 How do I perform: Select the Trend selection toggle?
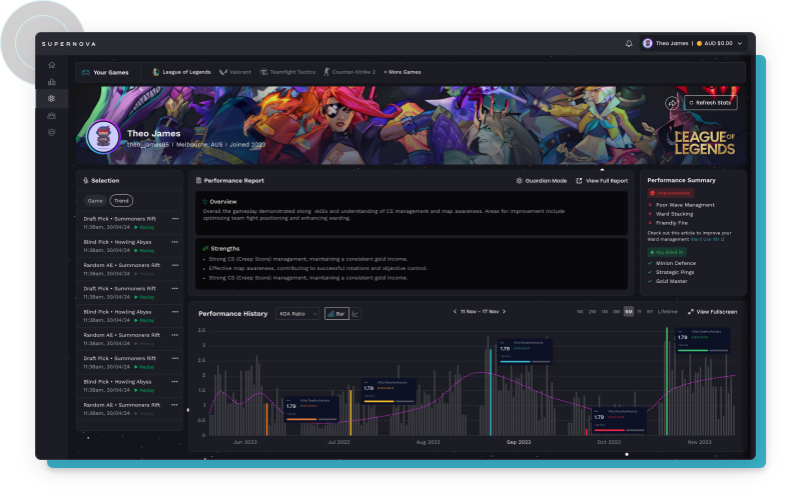[x=121, y=201]
